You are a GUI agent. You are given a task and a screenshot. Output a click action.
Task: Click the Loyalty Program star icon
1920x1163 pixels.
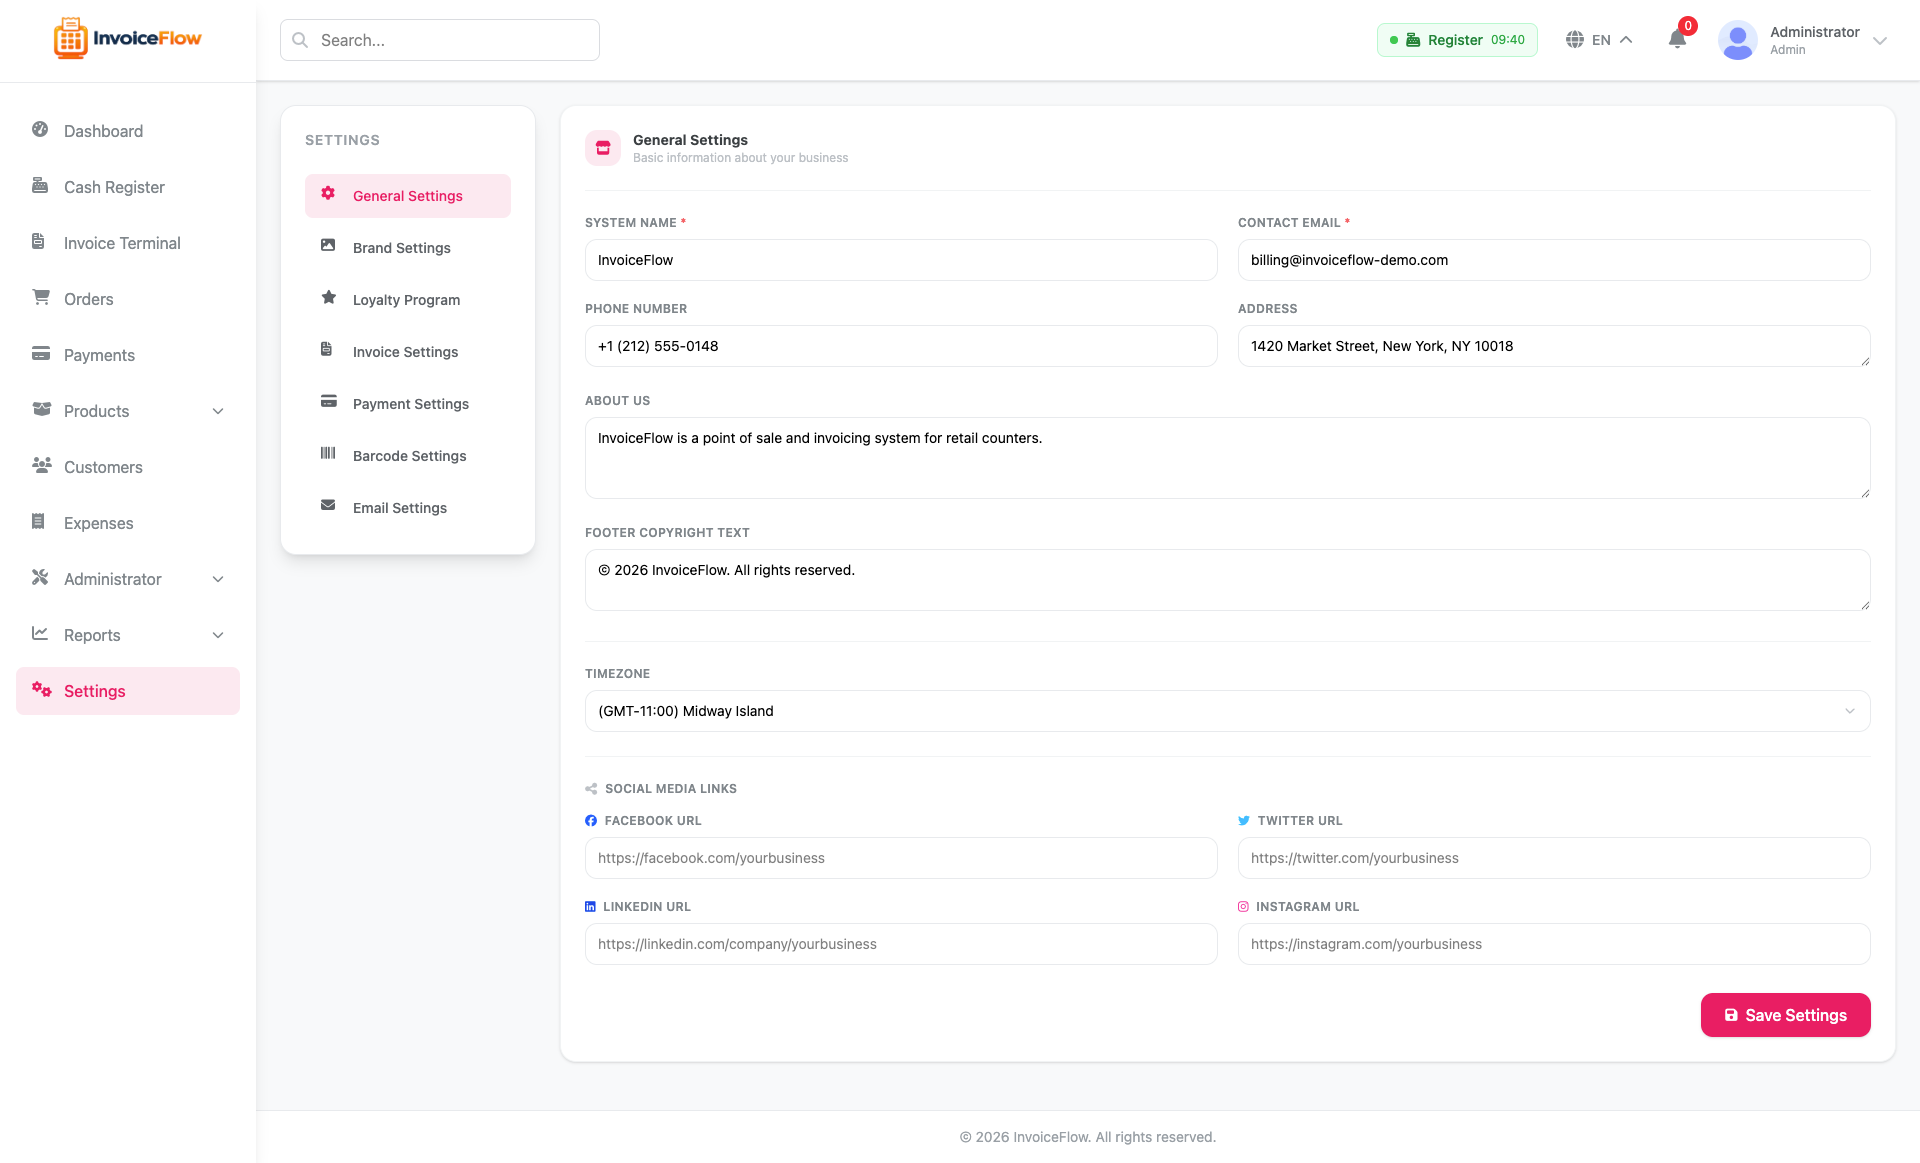(x=328, y=298)
